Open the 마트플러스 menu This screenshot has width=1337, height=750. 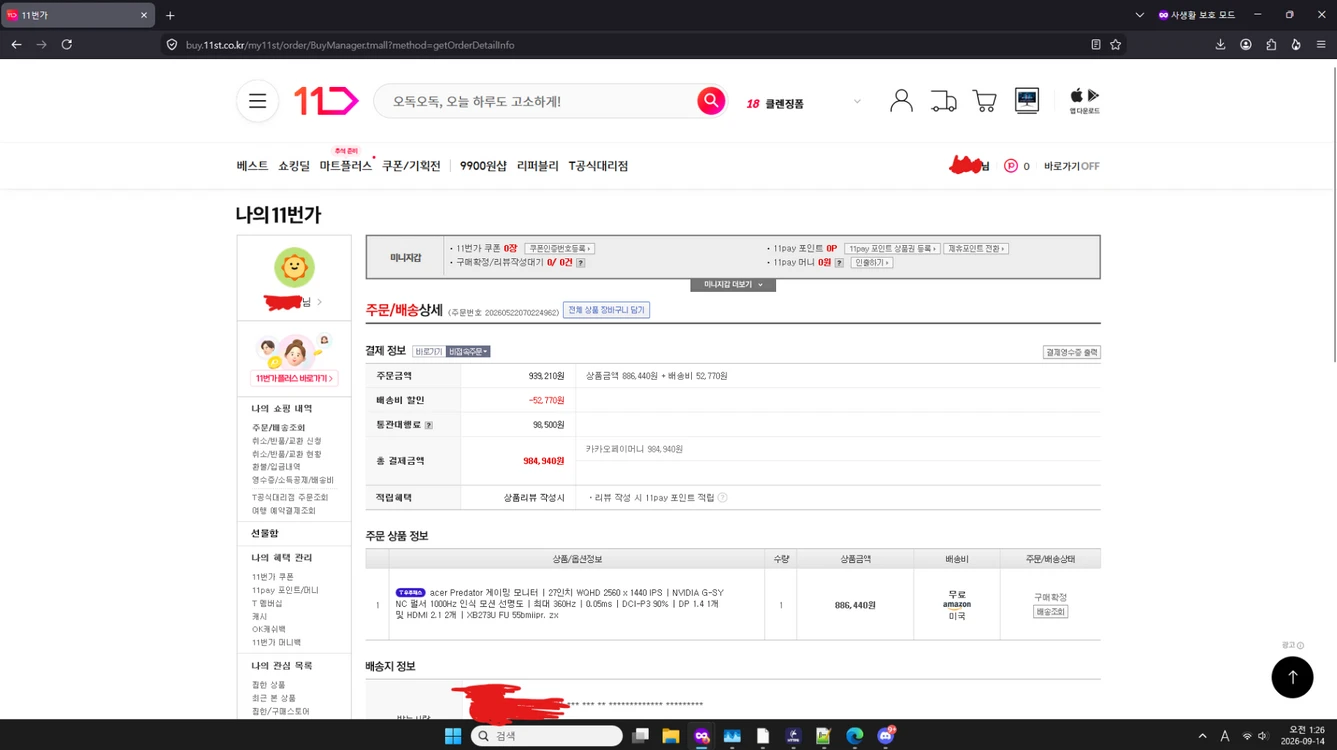coord(346,166)
